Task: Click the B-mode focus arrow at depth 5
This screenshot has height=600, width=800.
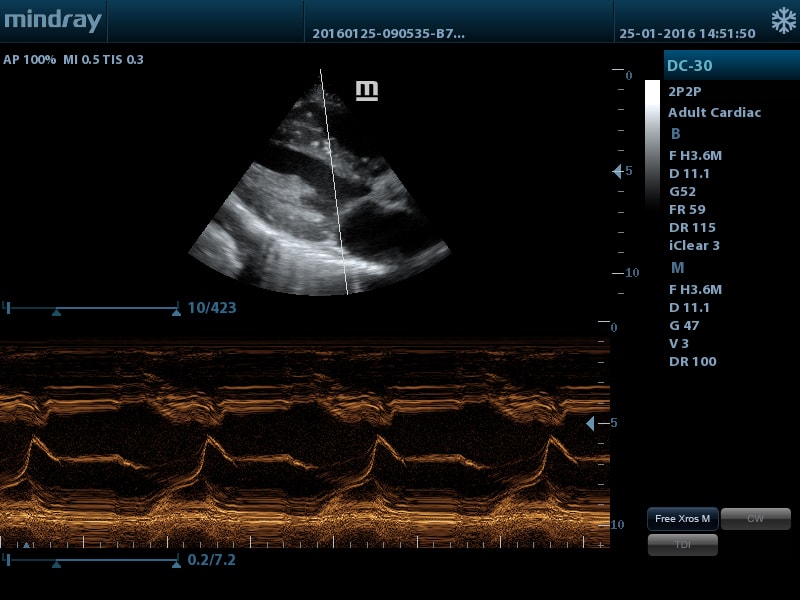Action: point(617,171)
